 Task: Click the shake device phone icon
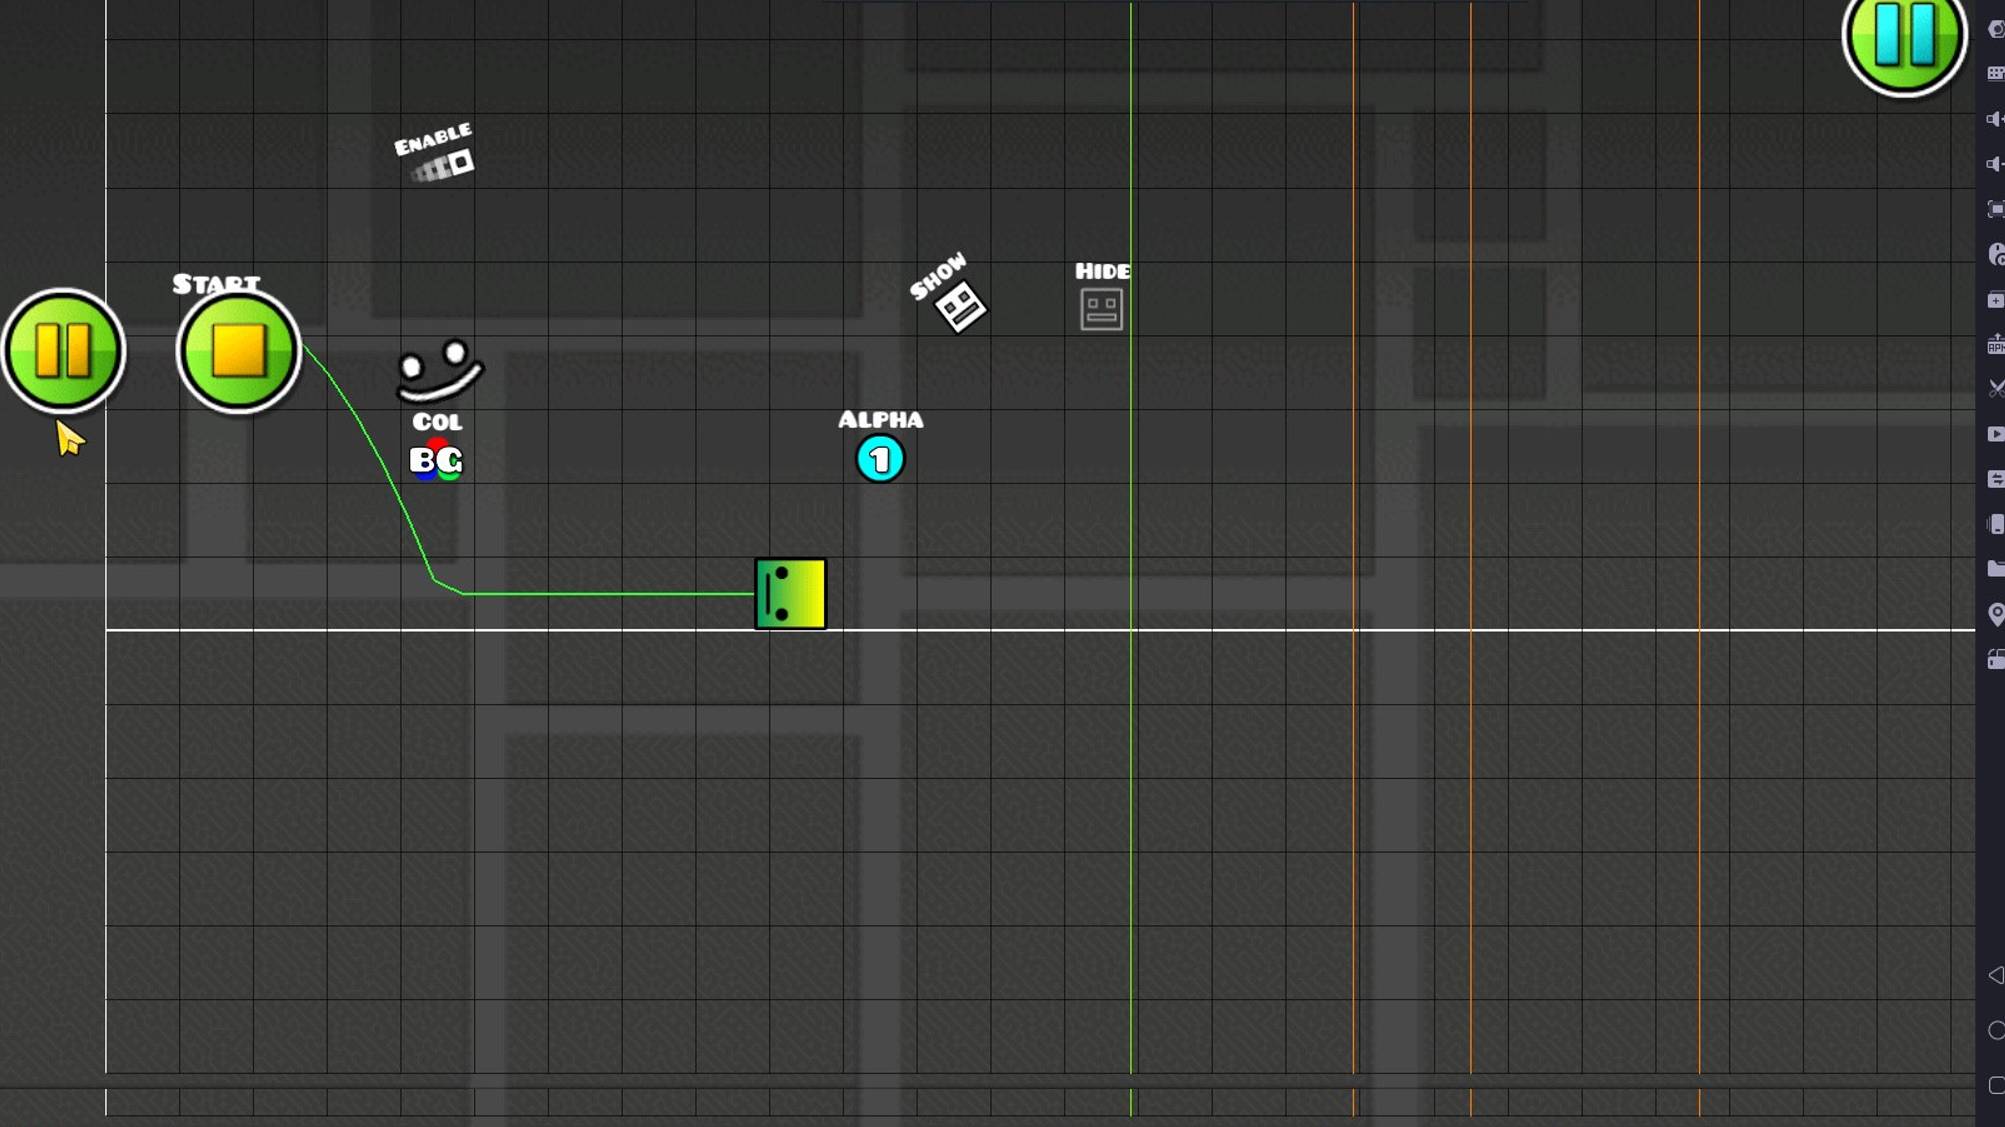[x=1995, y=524]
